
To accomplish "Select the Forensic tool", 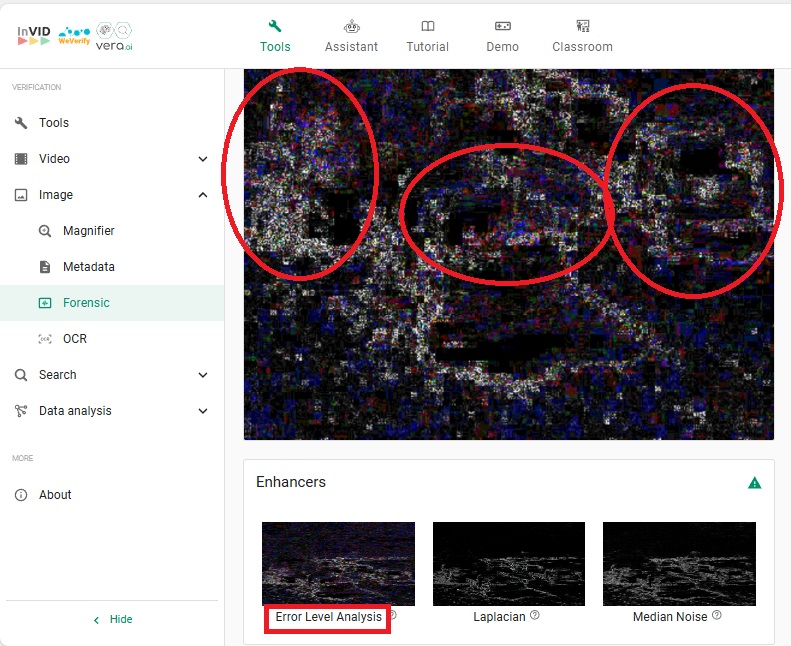I will coord(86,303).
